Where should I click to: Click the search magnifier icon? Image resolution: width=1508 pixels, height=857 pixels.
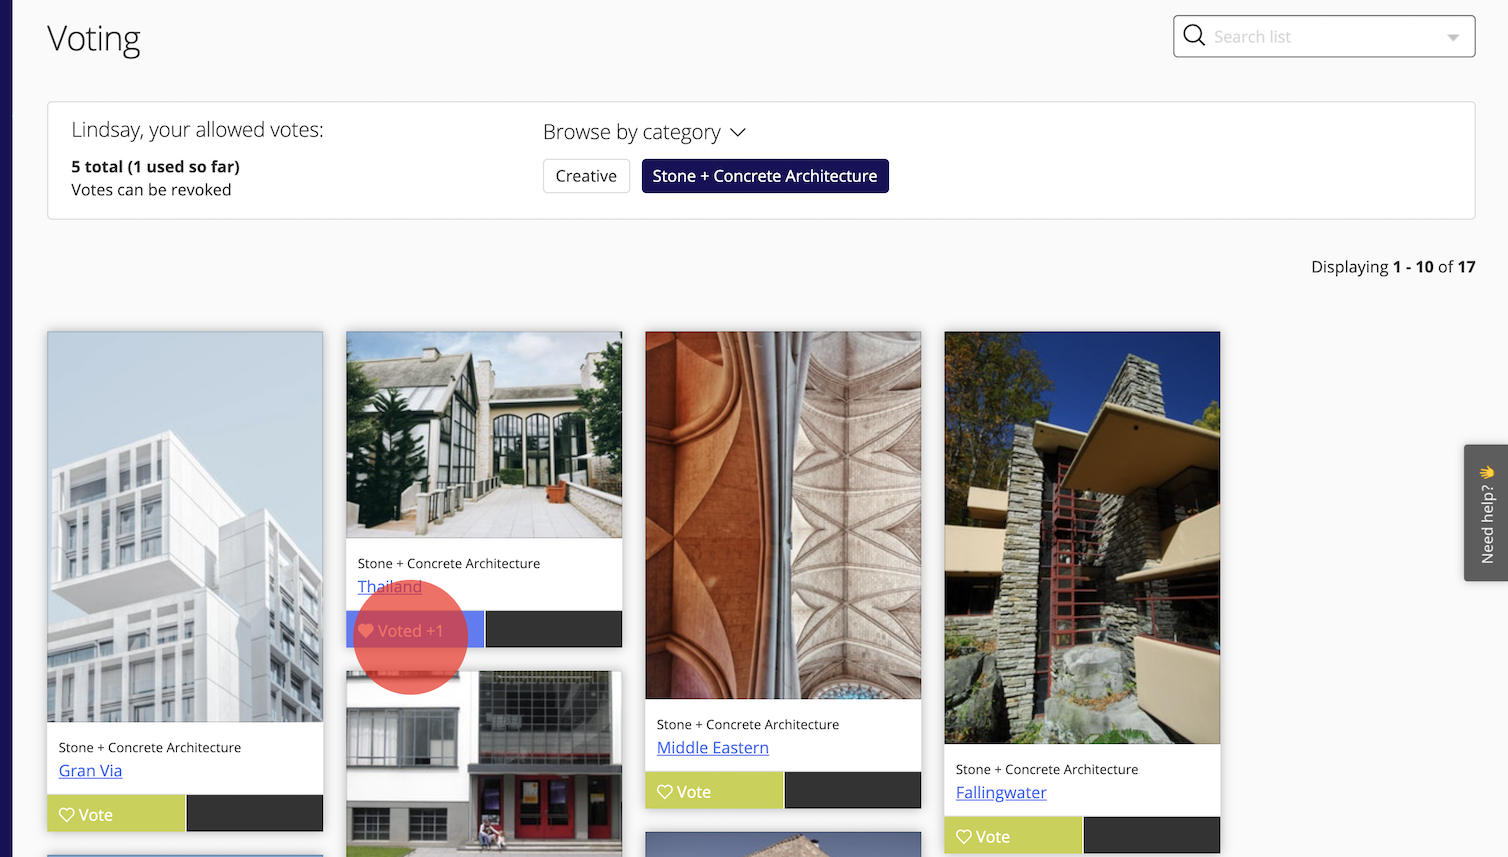click(1194, 36)
